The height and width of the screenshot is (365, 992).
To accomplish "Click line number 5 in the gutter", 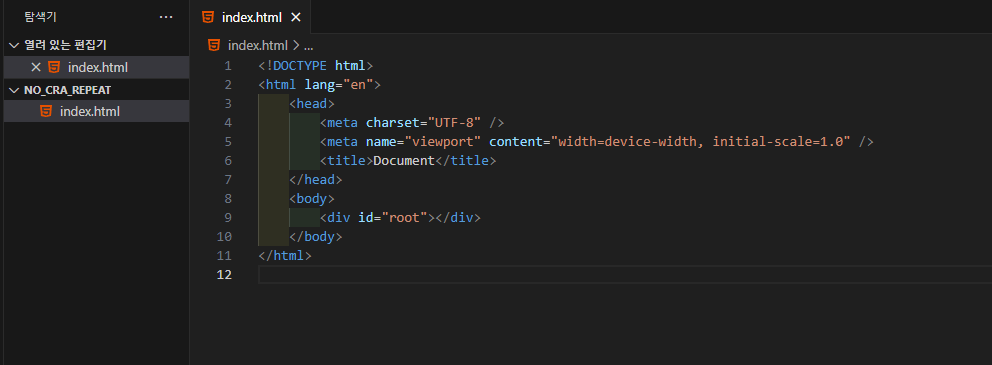I will [x=228, y=142].
